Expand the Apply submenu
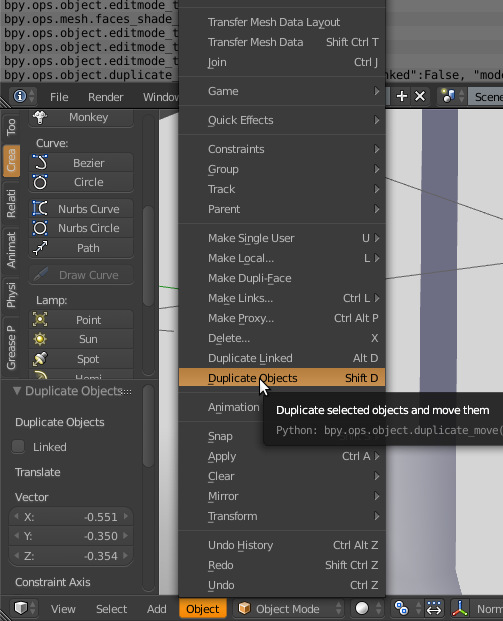 click(x=282, y=456)
